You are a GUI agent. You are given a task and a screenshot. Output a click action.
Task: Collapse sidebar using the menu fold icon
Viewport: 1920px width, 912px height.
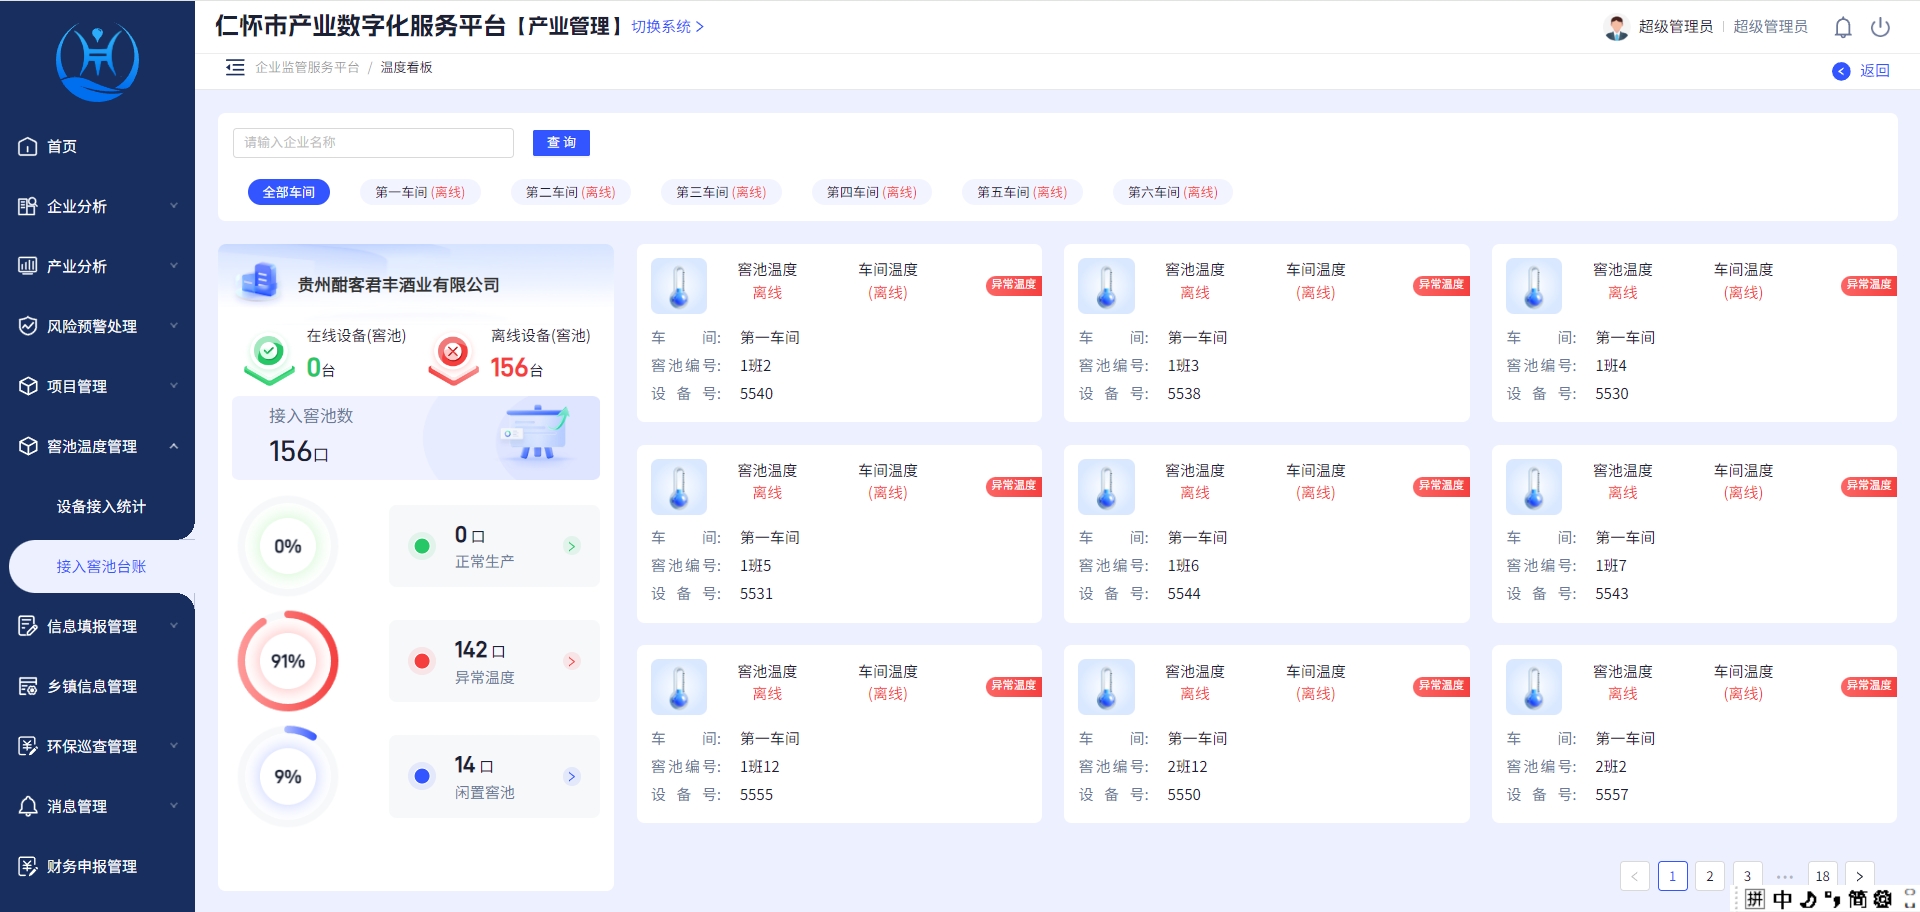click(235, 67)
